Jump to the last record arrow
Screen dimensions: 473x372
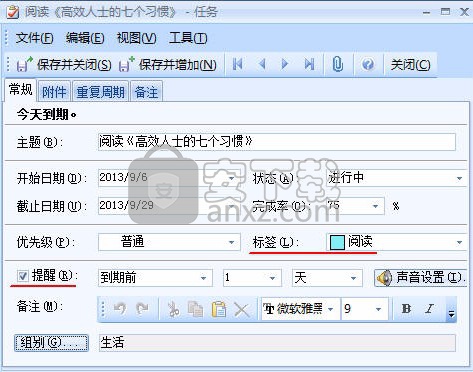309,64
